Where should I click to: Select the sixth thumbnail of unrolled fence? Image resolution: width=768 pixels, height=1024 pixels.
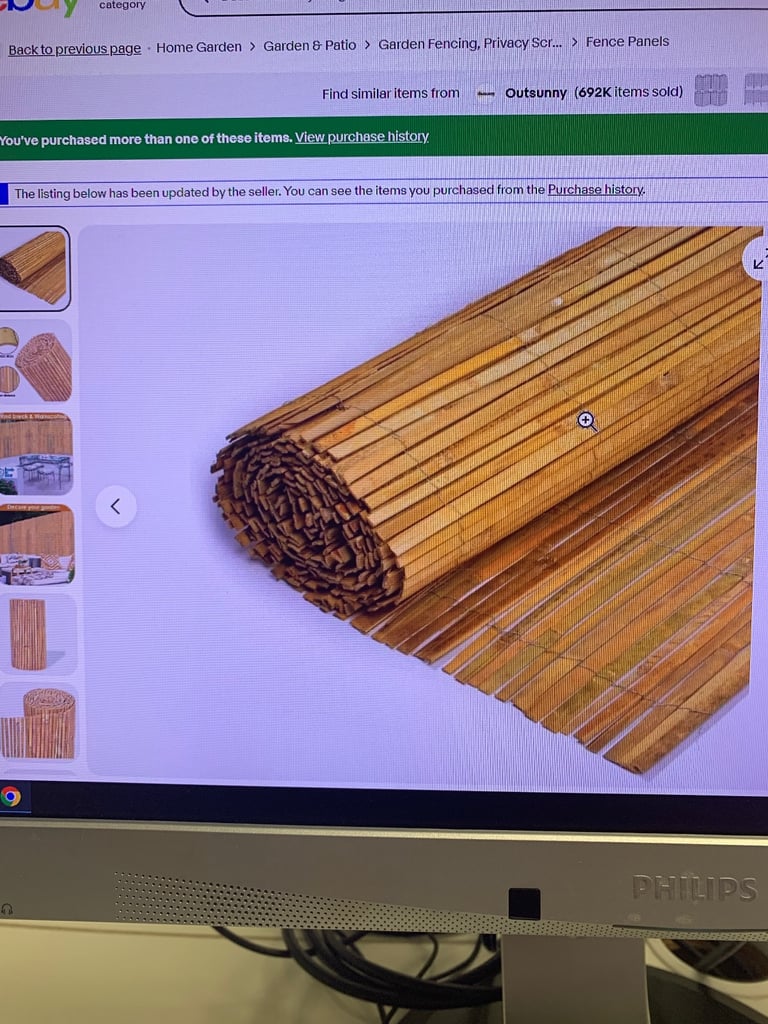38,723
